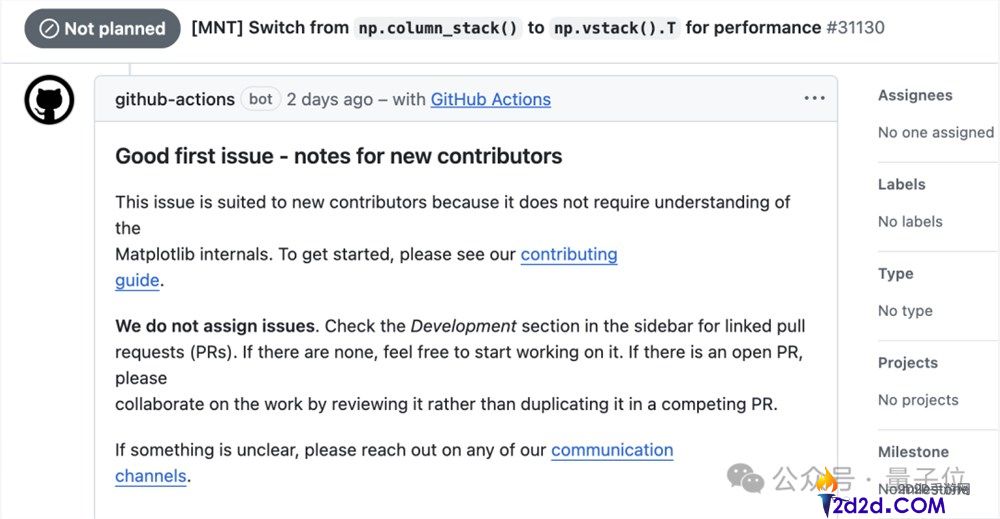The width and height of the screenshot is (1000, 519).
Task: Open the Projects sidebar section
Action: 907,362
